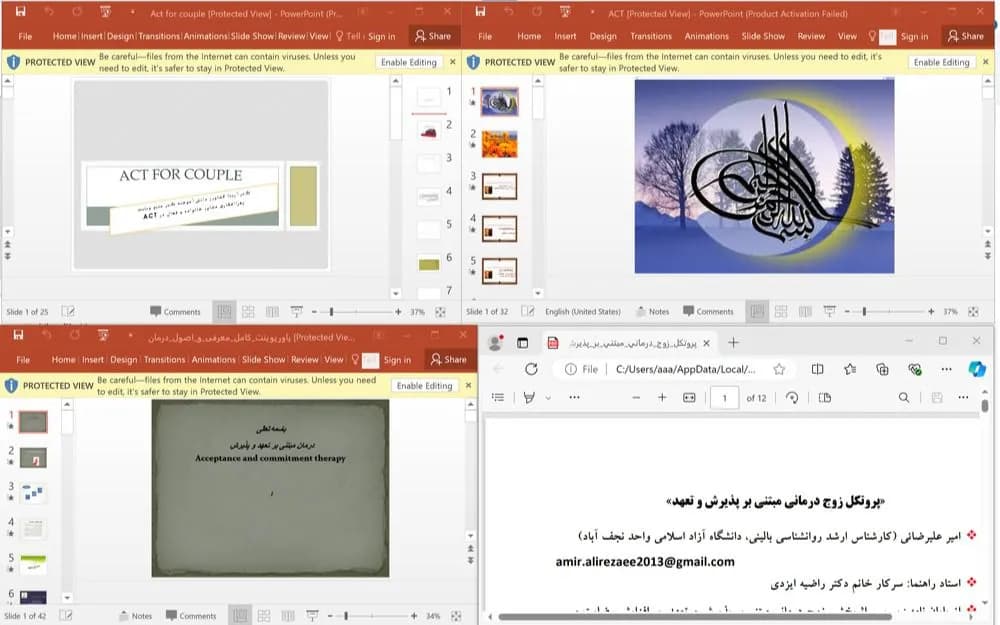
Task: Enable Editing in ACT for couple window
Action: [x=409, y=62]
